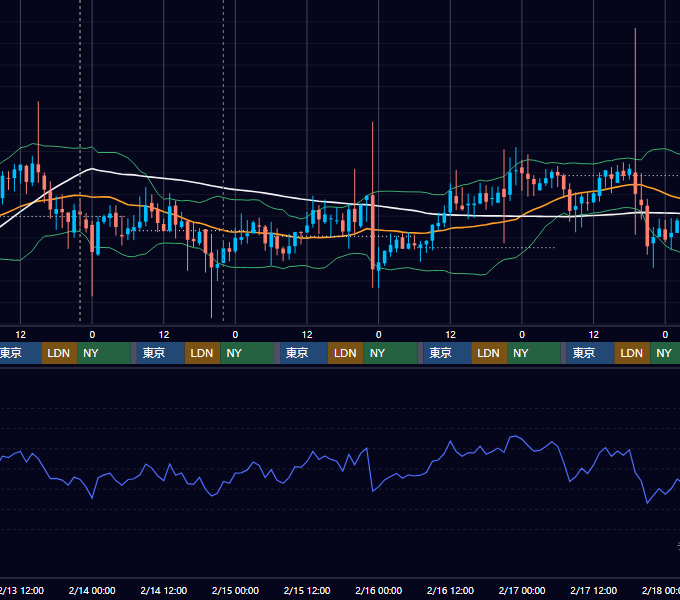Select the 2/17 00:00 date label
Viewport: 680px width, 600px height.
pos(522,590)
